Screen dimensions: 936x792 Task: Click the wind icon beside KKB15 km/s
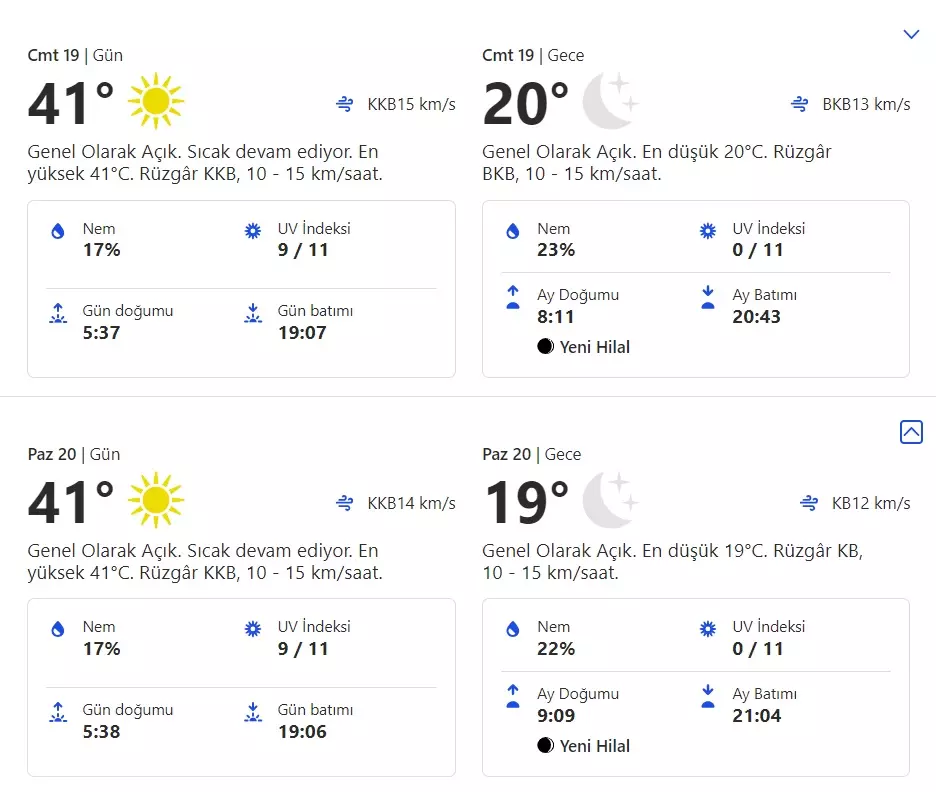(345, 104)
